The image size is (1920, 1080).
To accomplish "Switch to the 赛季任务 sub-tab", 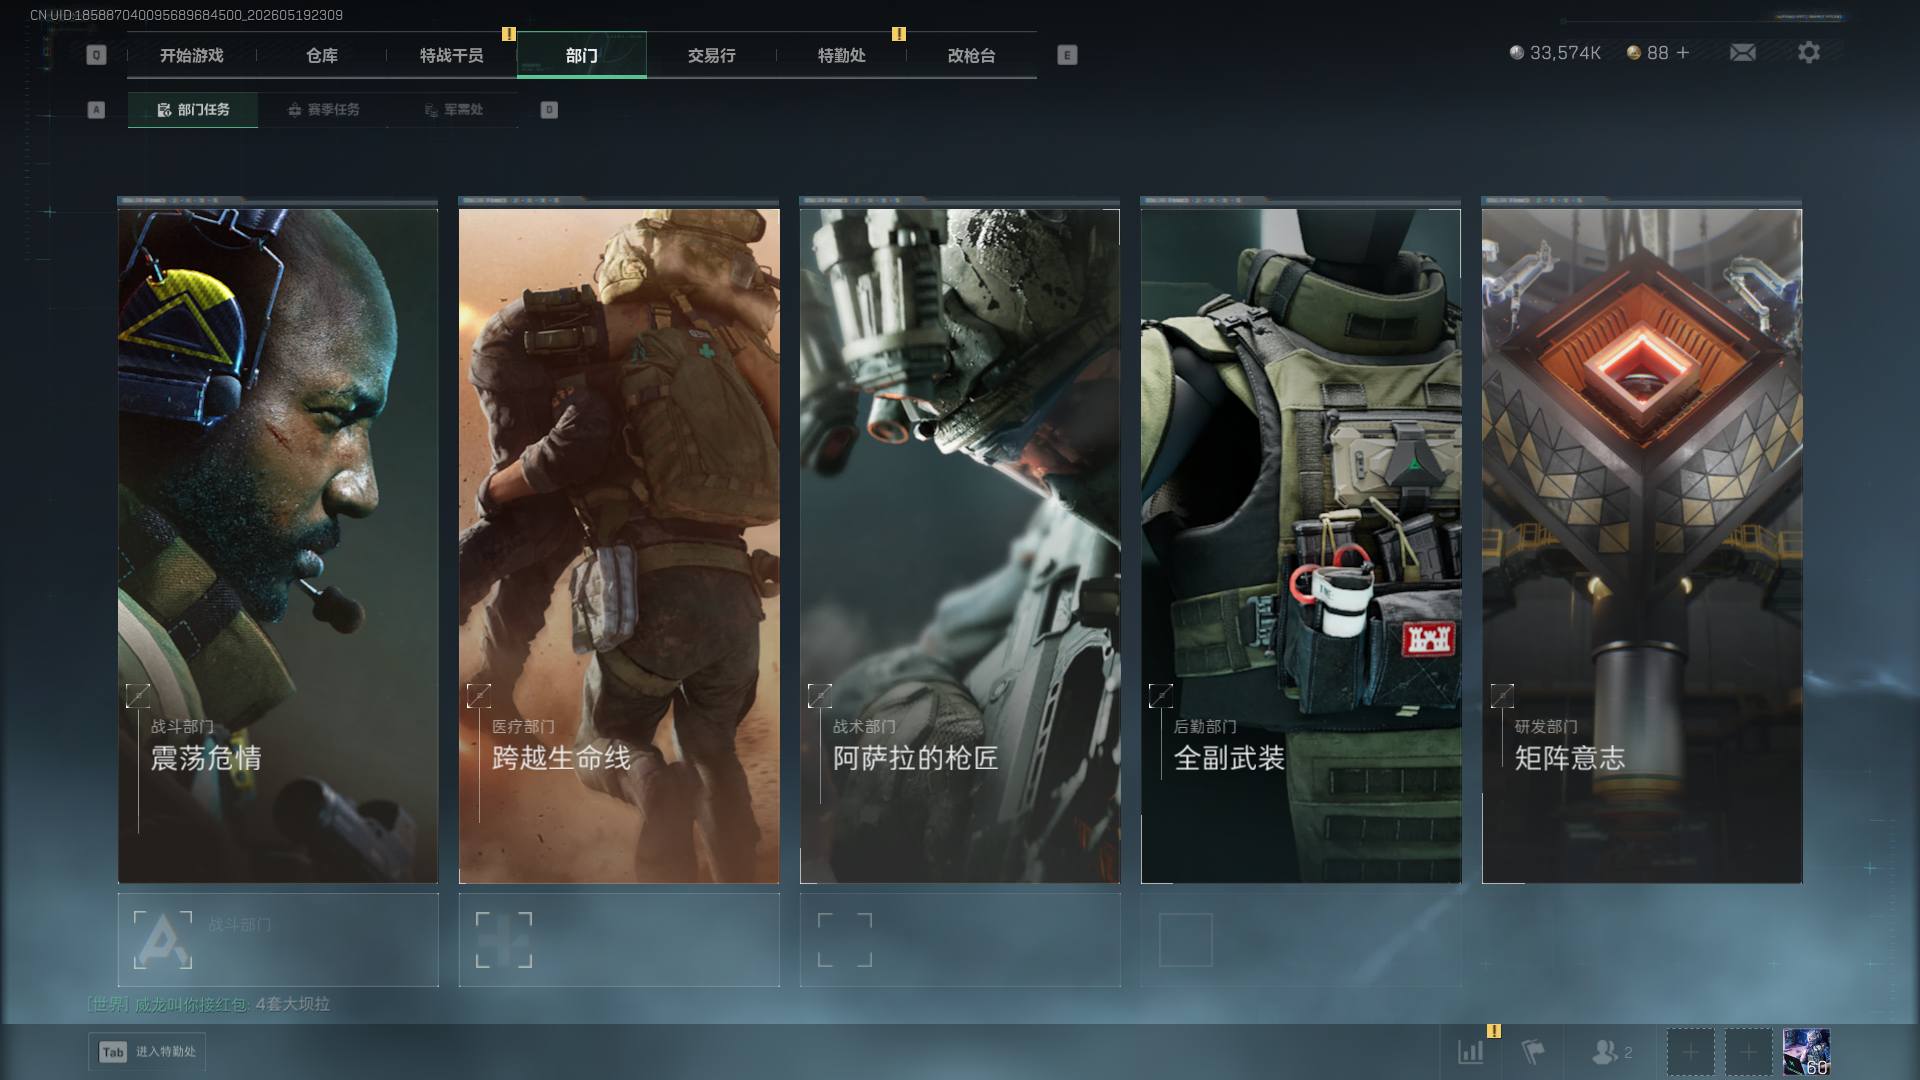I will pyautogui.click(x=323, y=110).
